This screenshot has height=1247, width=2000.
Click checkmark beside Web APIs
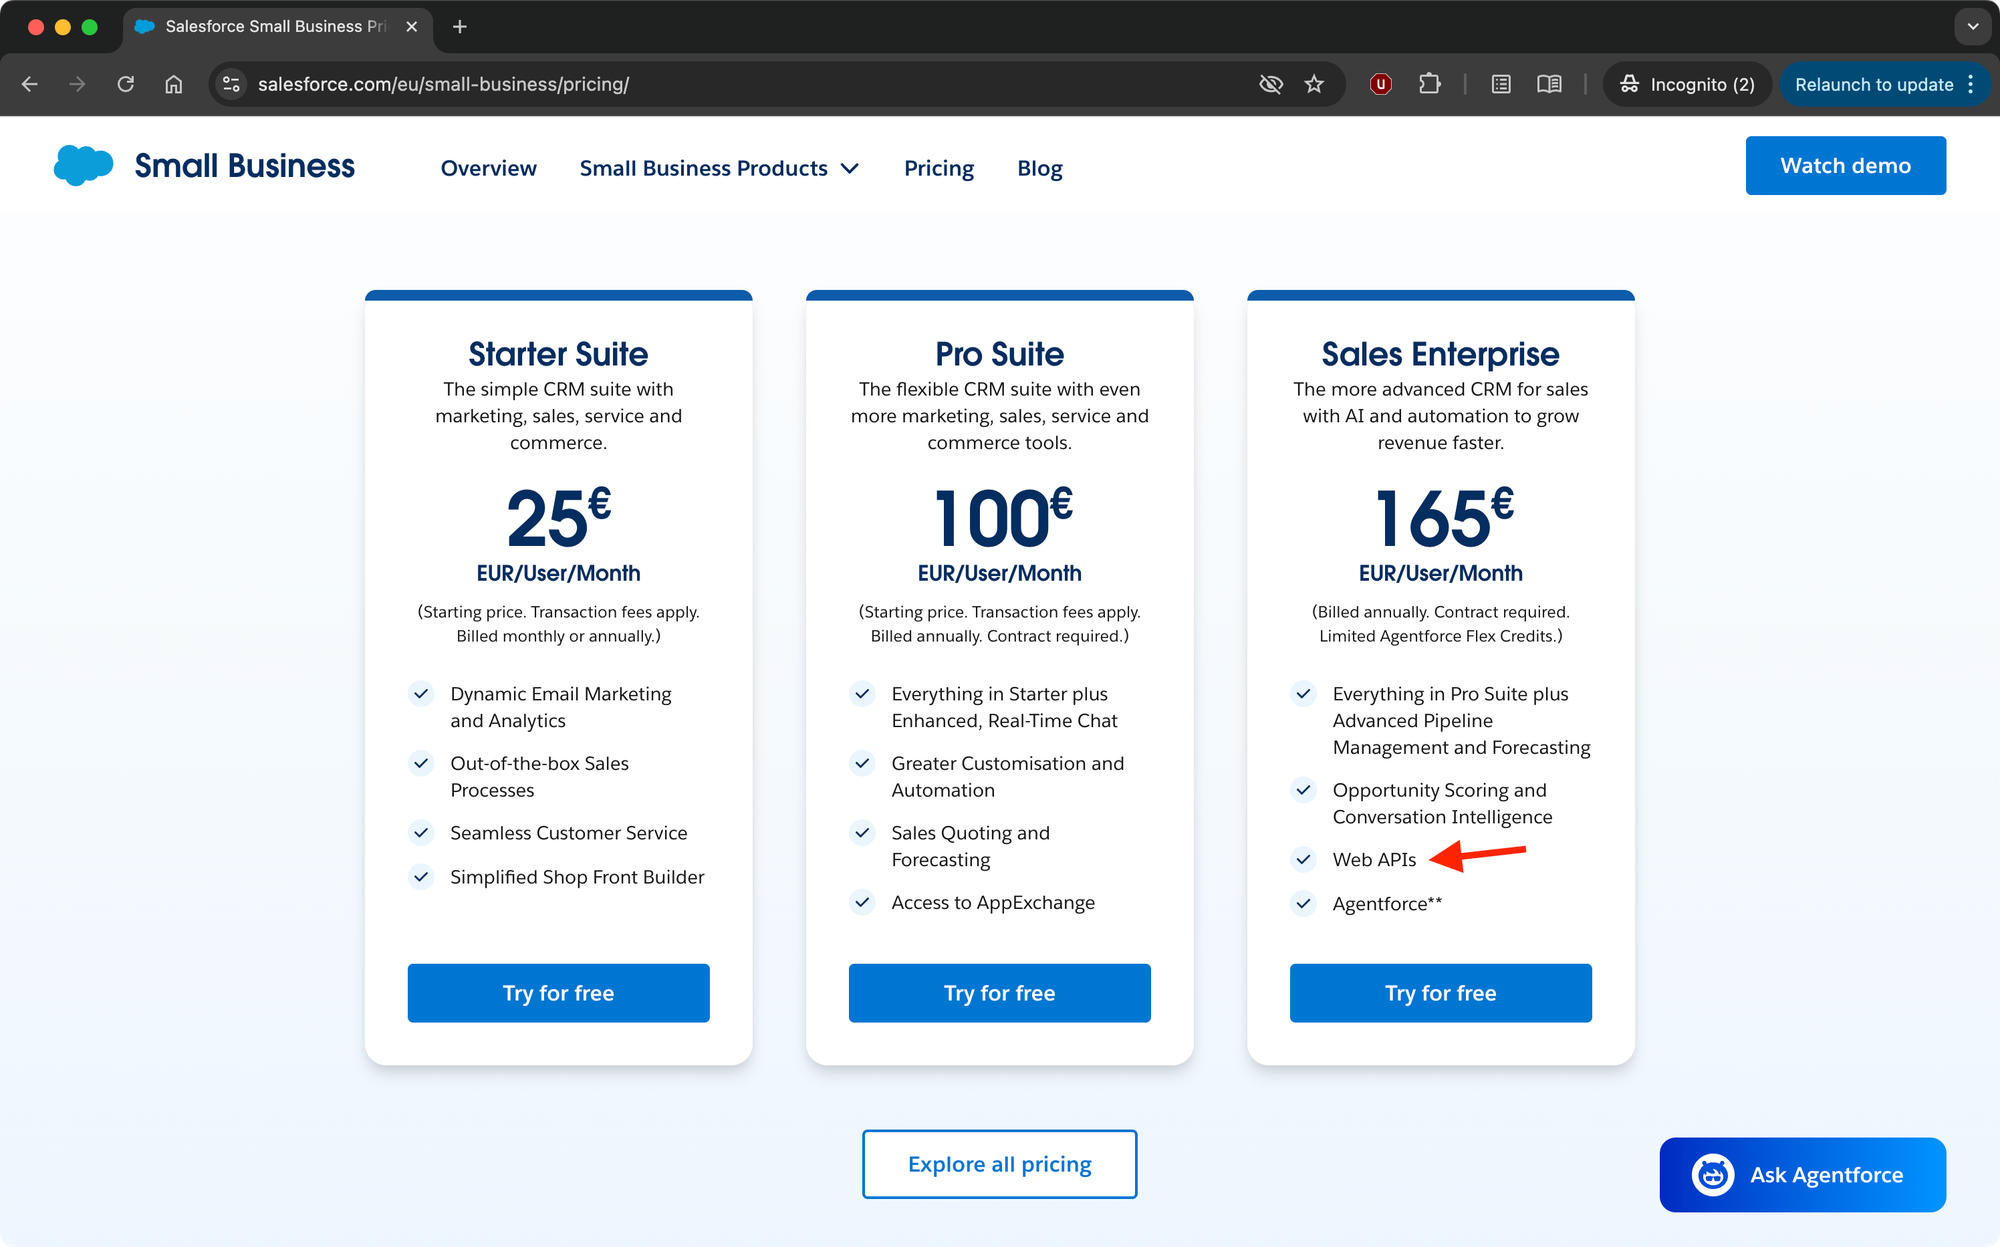click(x=1303, y=859)
